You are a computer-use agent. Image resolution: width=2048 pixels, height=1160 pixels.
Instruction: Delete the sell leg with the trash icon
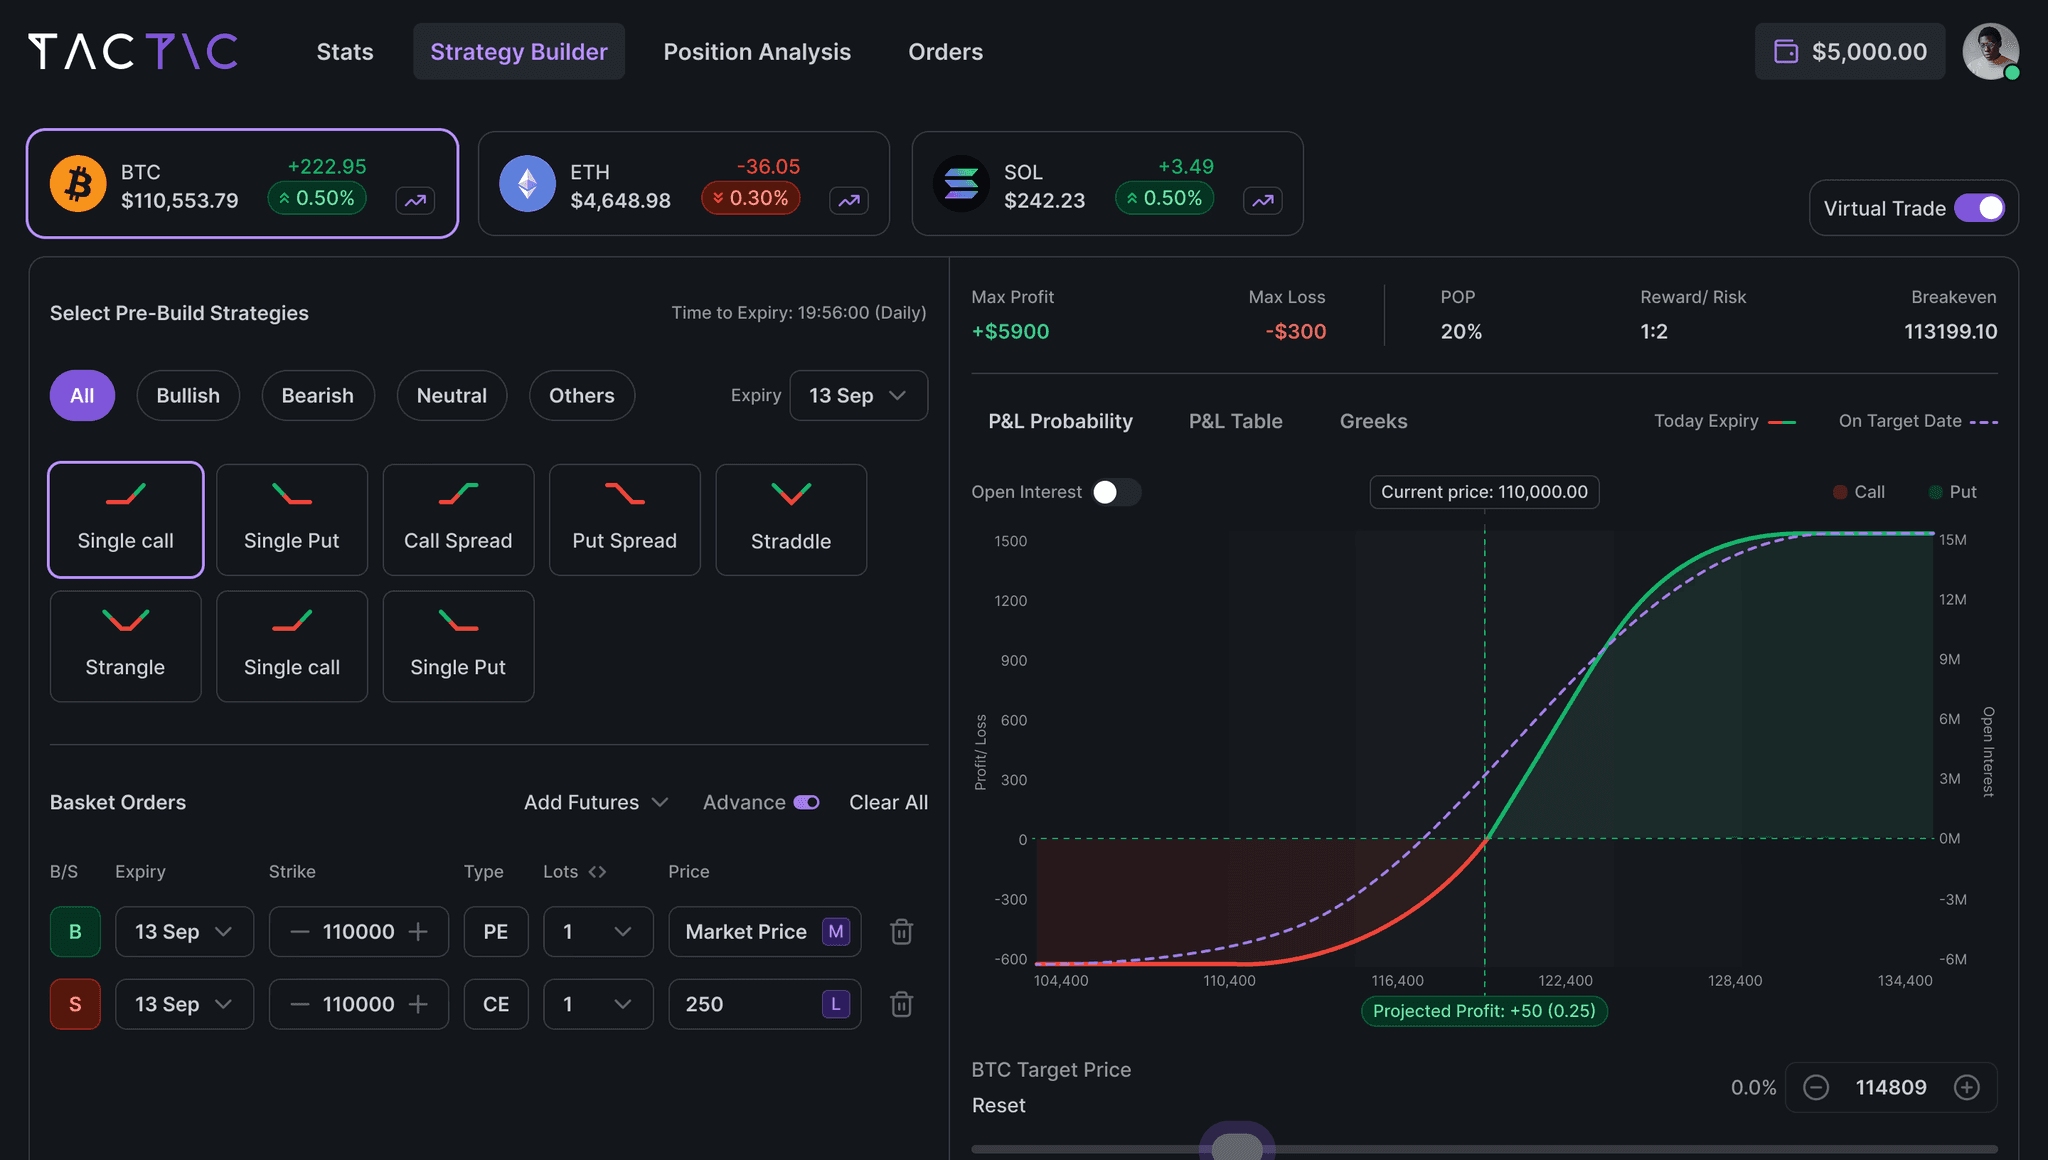pyautogui.click(x=900, y=1004)
